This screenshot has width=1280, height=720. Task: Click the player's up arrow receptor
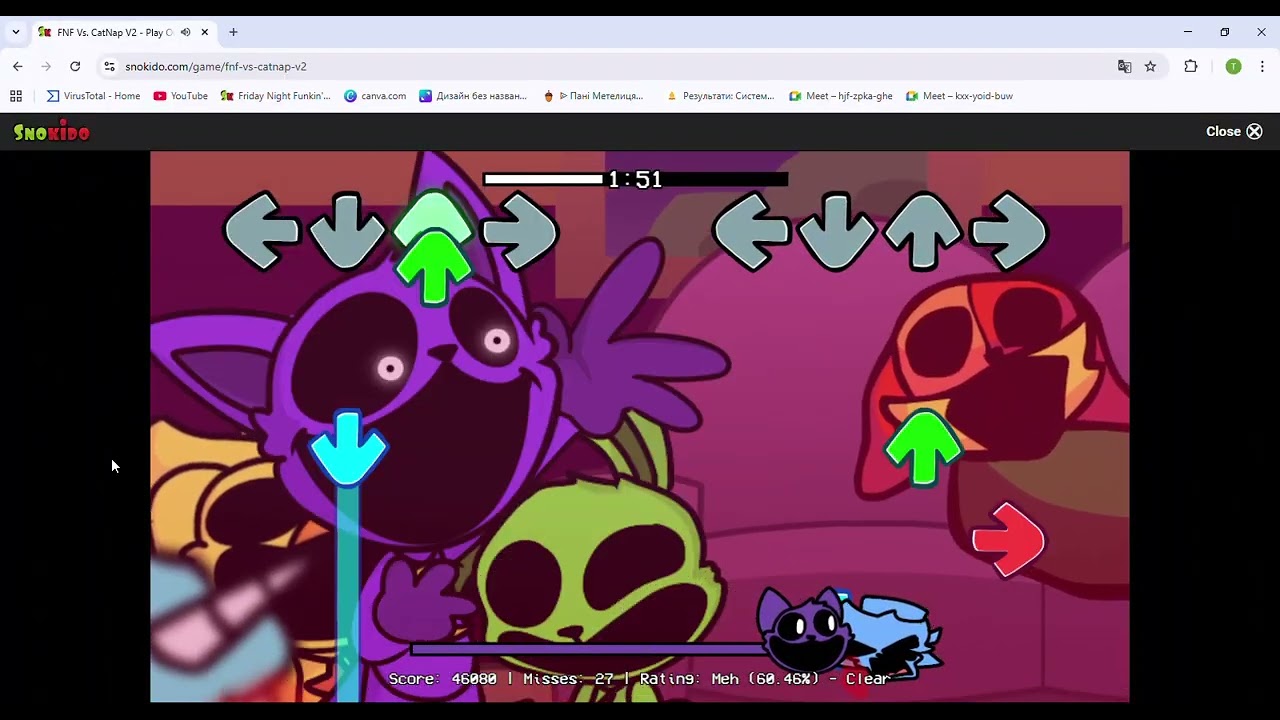pos(923,231)
